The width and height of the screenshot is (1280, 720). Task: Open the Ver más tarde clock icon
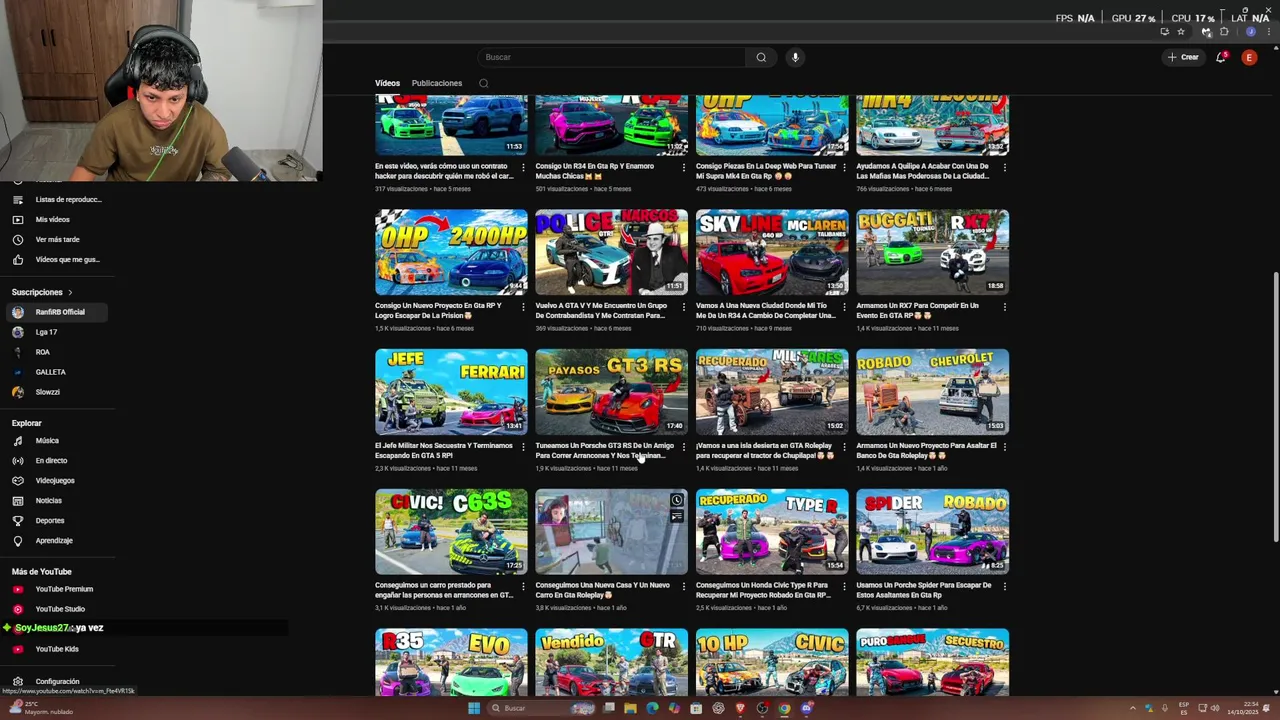[17, 240]
